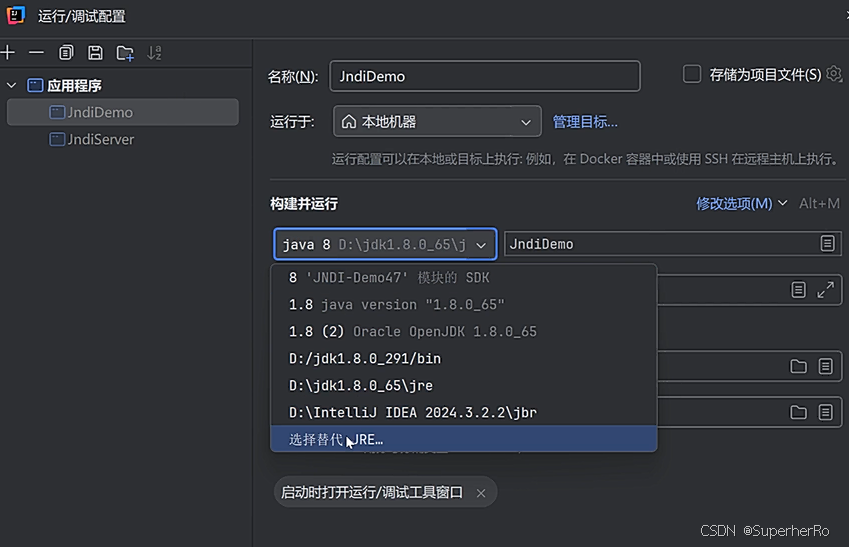The height and width of the screenshot is (547, 849).
Task: Choose D:\jdk1.8.0_65\jre option
Action: pyautogui.click(x=463, y=386)
